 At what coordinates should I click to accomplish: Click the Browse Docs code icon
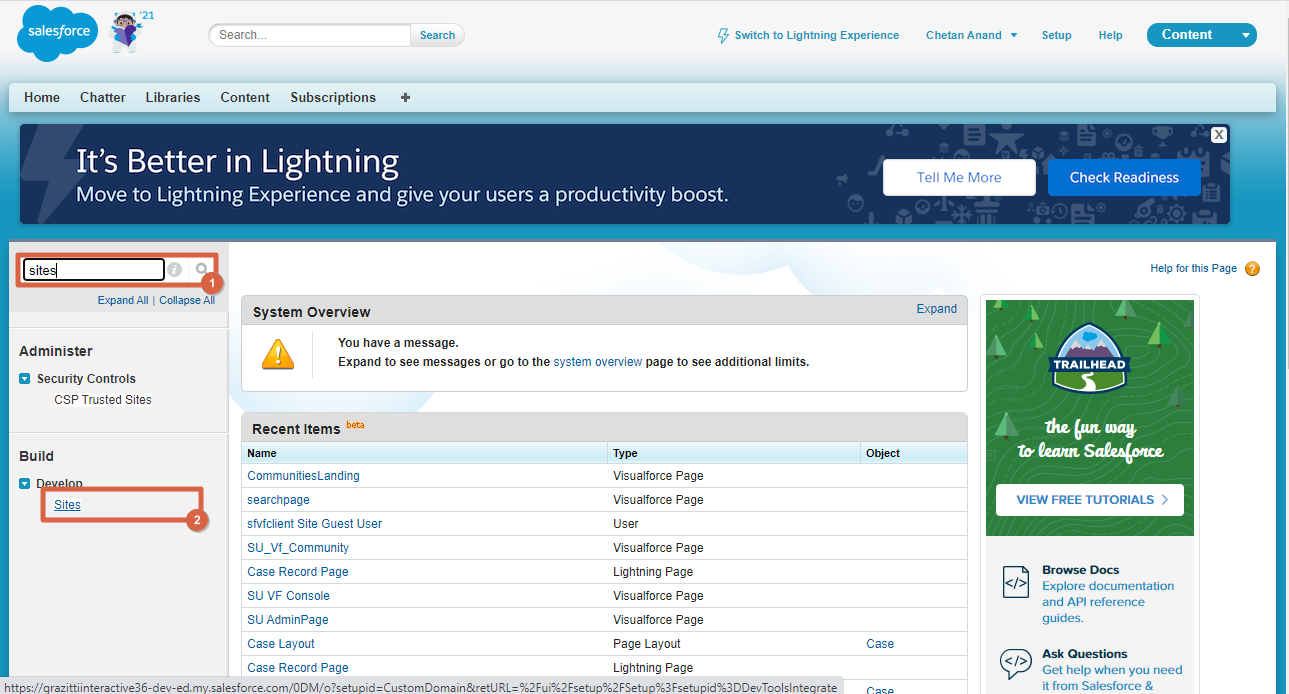click(1016, 581)
